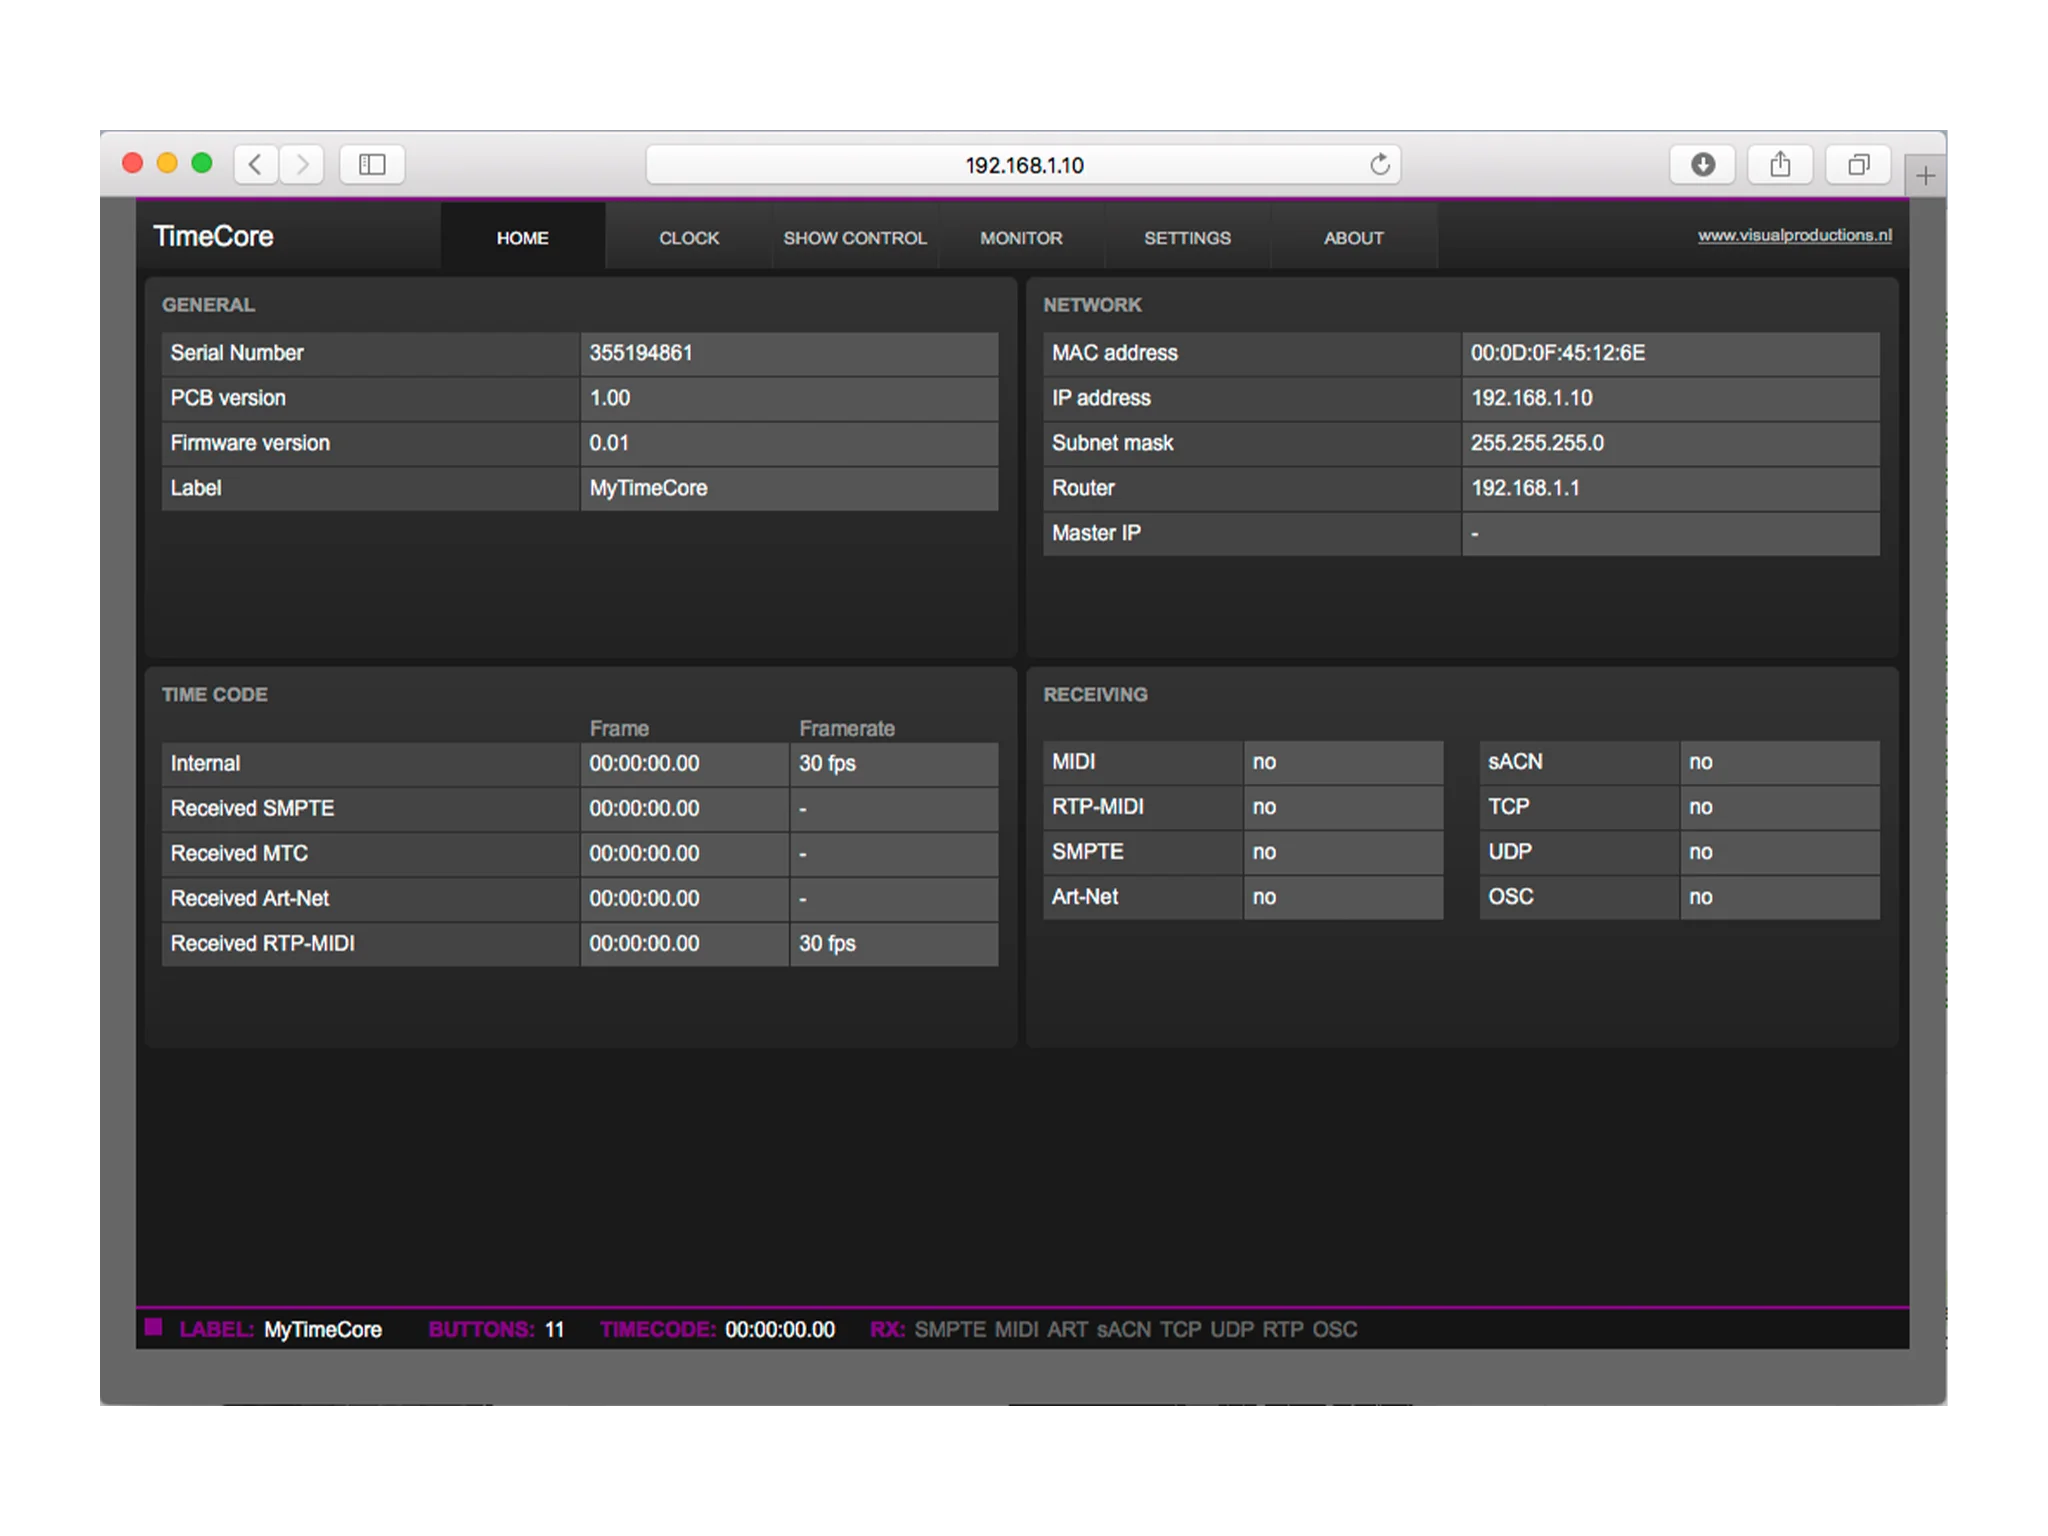Click the MIDI receiving status cell
Screen dimensions: 2048x1536
coord(1343,762)
